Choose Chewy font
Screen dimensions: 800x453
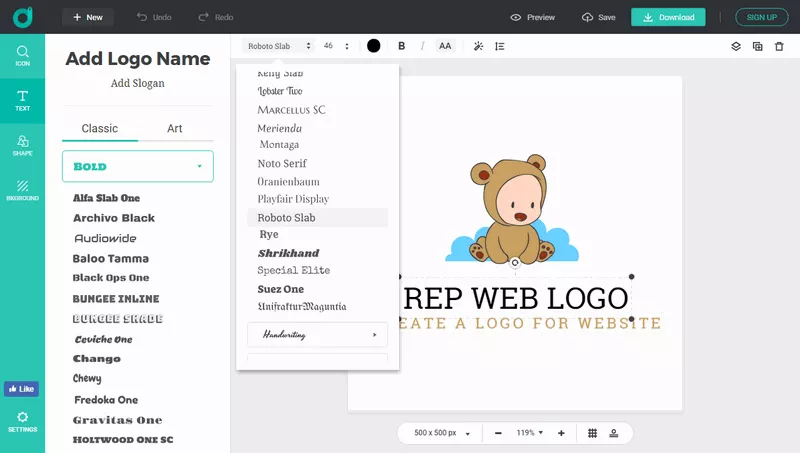click(87, 379)
